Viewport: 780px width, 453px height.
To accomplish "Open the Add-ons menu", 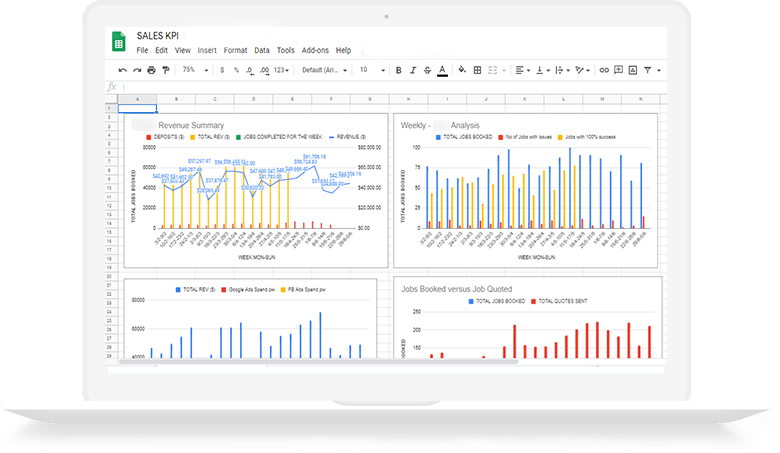I will (x=315, y=50).
